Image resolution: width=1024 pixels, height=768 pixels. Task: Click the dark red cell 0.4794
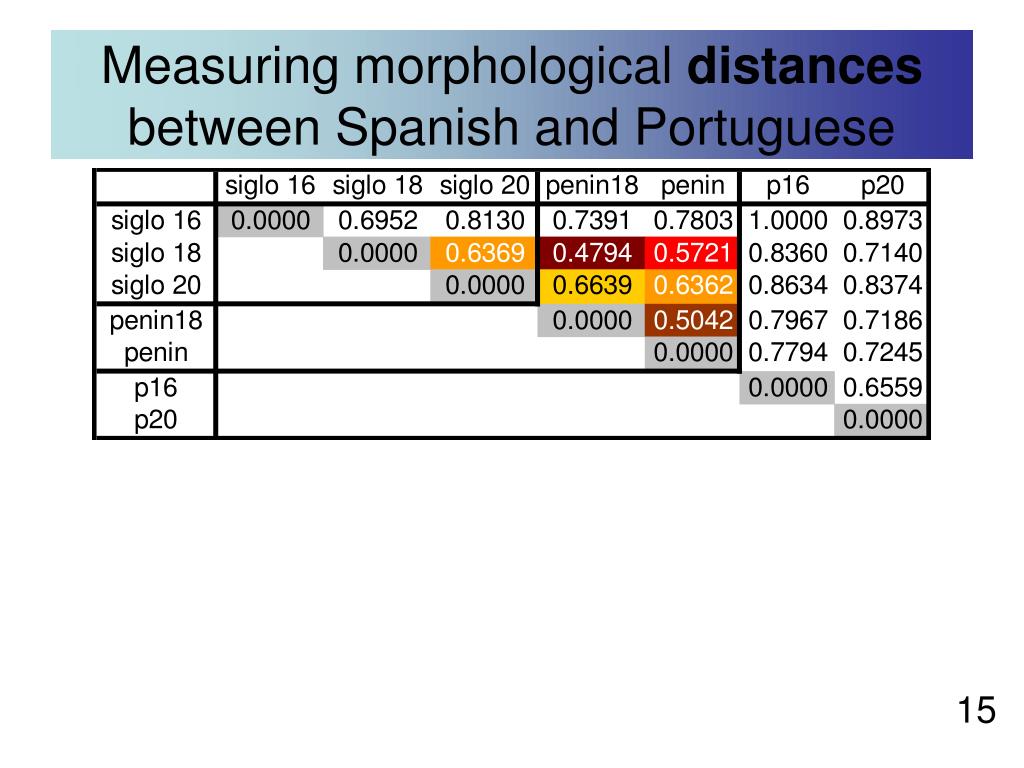pos(591,253)
